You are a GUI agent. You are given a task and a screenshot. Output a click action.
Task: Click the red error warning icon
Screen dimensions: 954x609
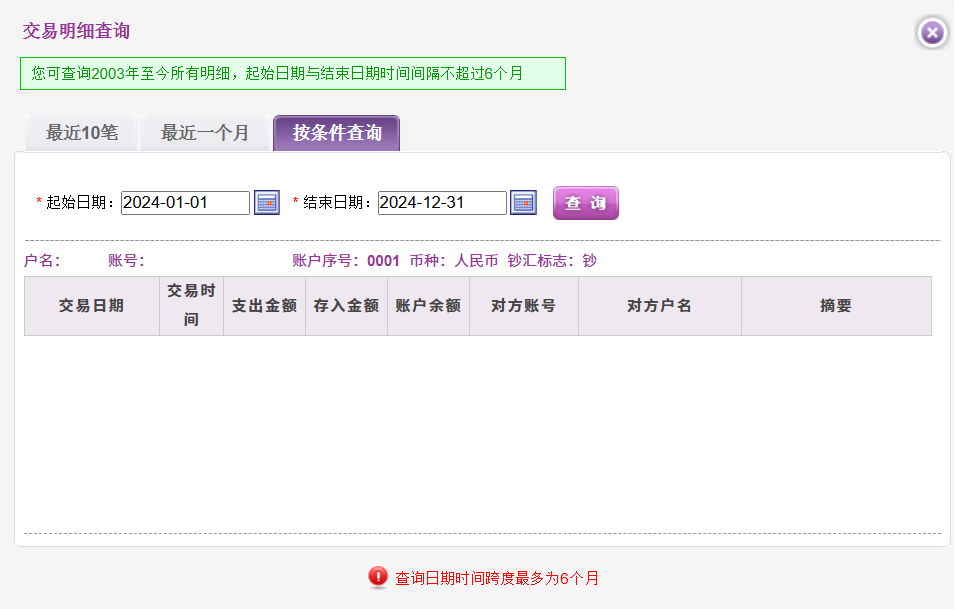click(x=378, y=577)
